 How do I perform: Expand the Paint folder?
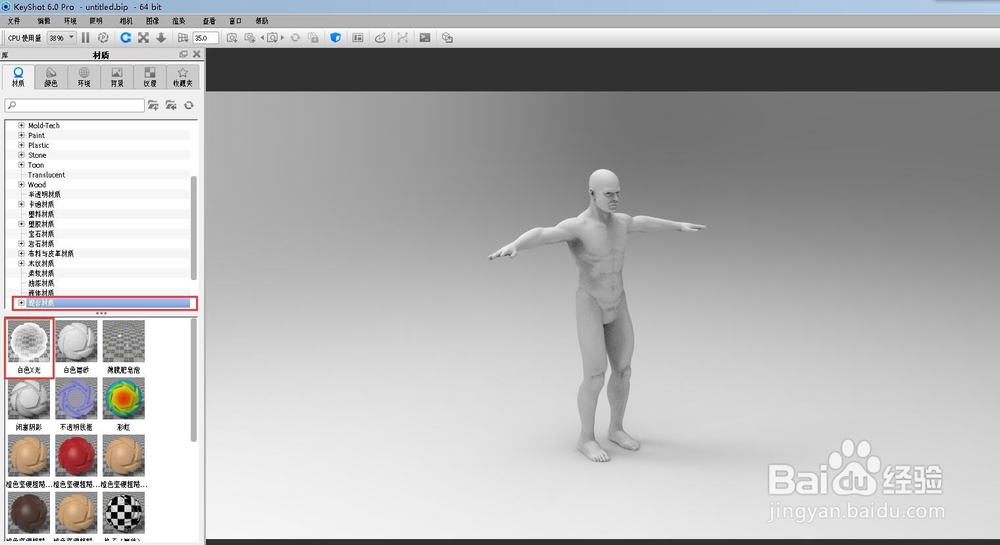tap(21, 135)
